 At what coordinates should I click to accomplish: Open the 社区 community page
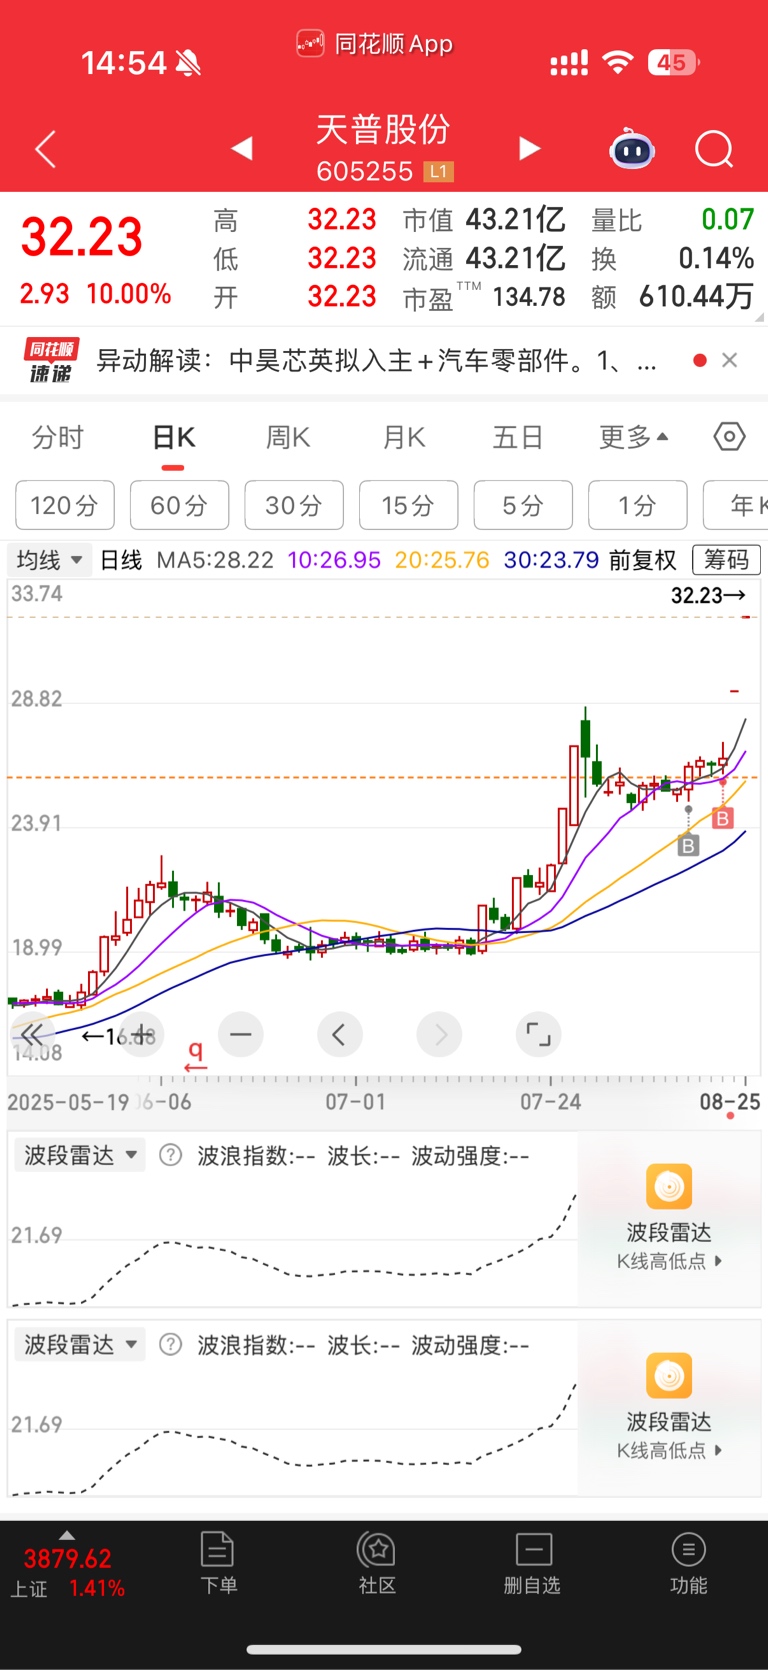click(377, 1563)
